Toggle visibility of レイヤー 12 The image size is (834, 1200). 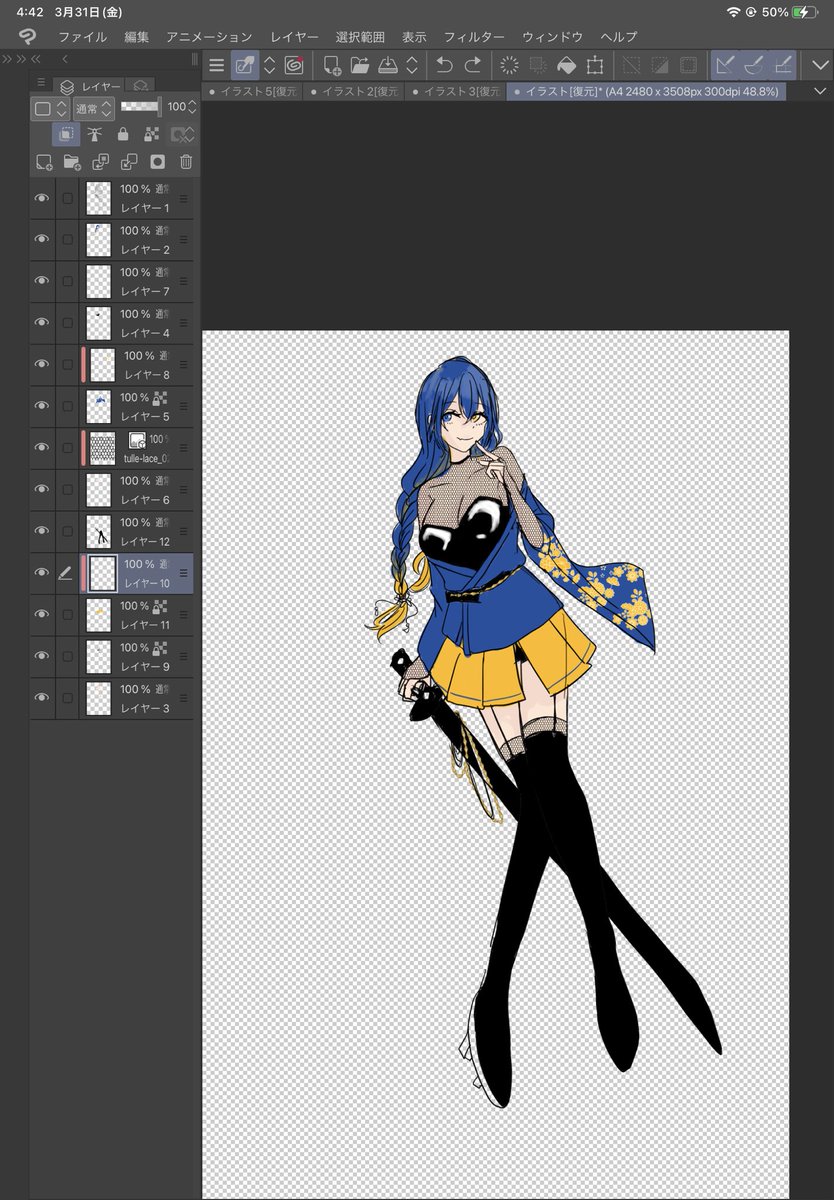42,531
